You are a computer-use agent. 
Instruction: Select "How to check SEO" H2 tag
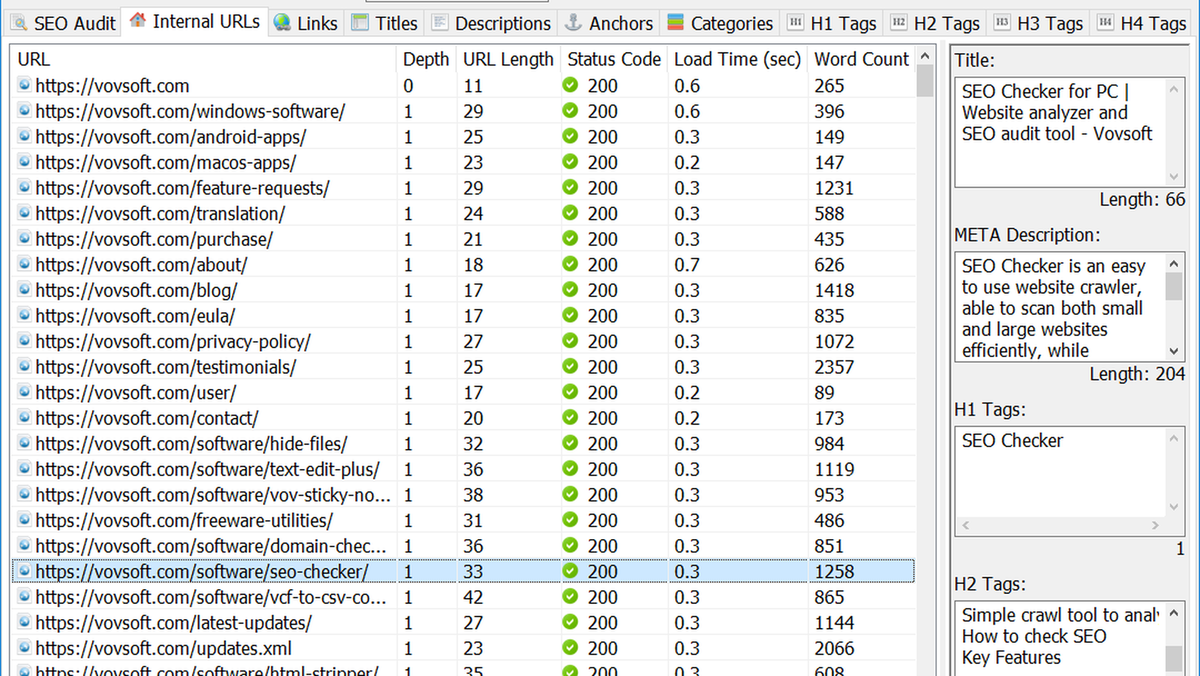tap(1034, 636)
